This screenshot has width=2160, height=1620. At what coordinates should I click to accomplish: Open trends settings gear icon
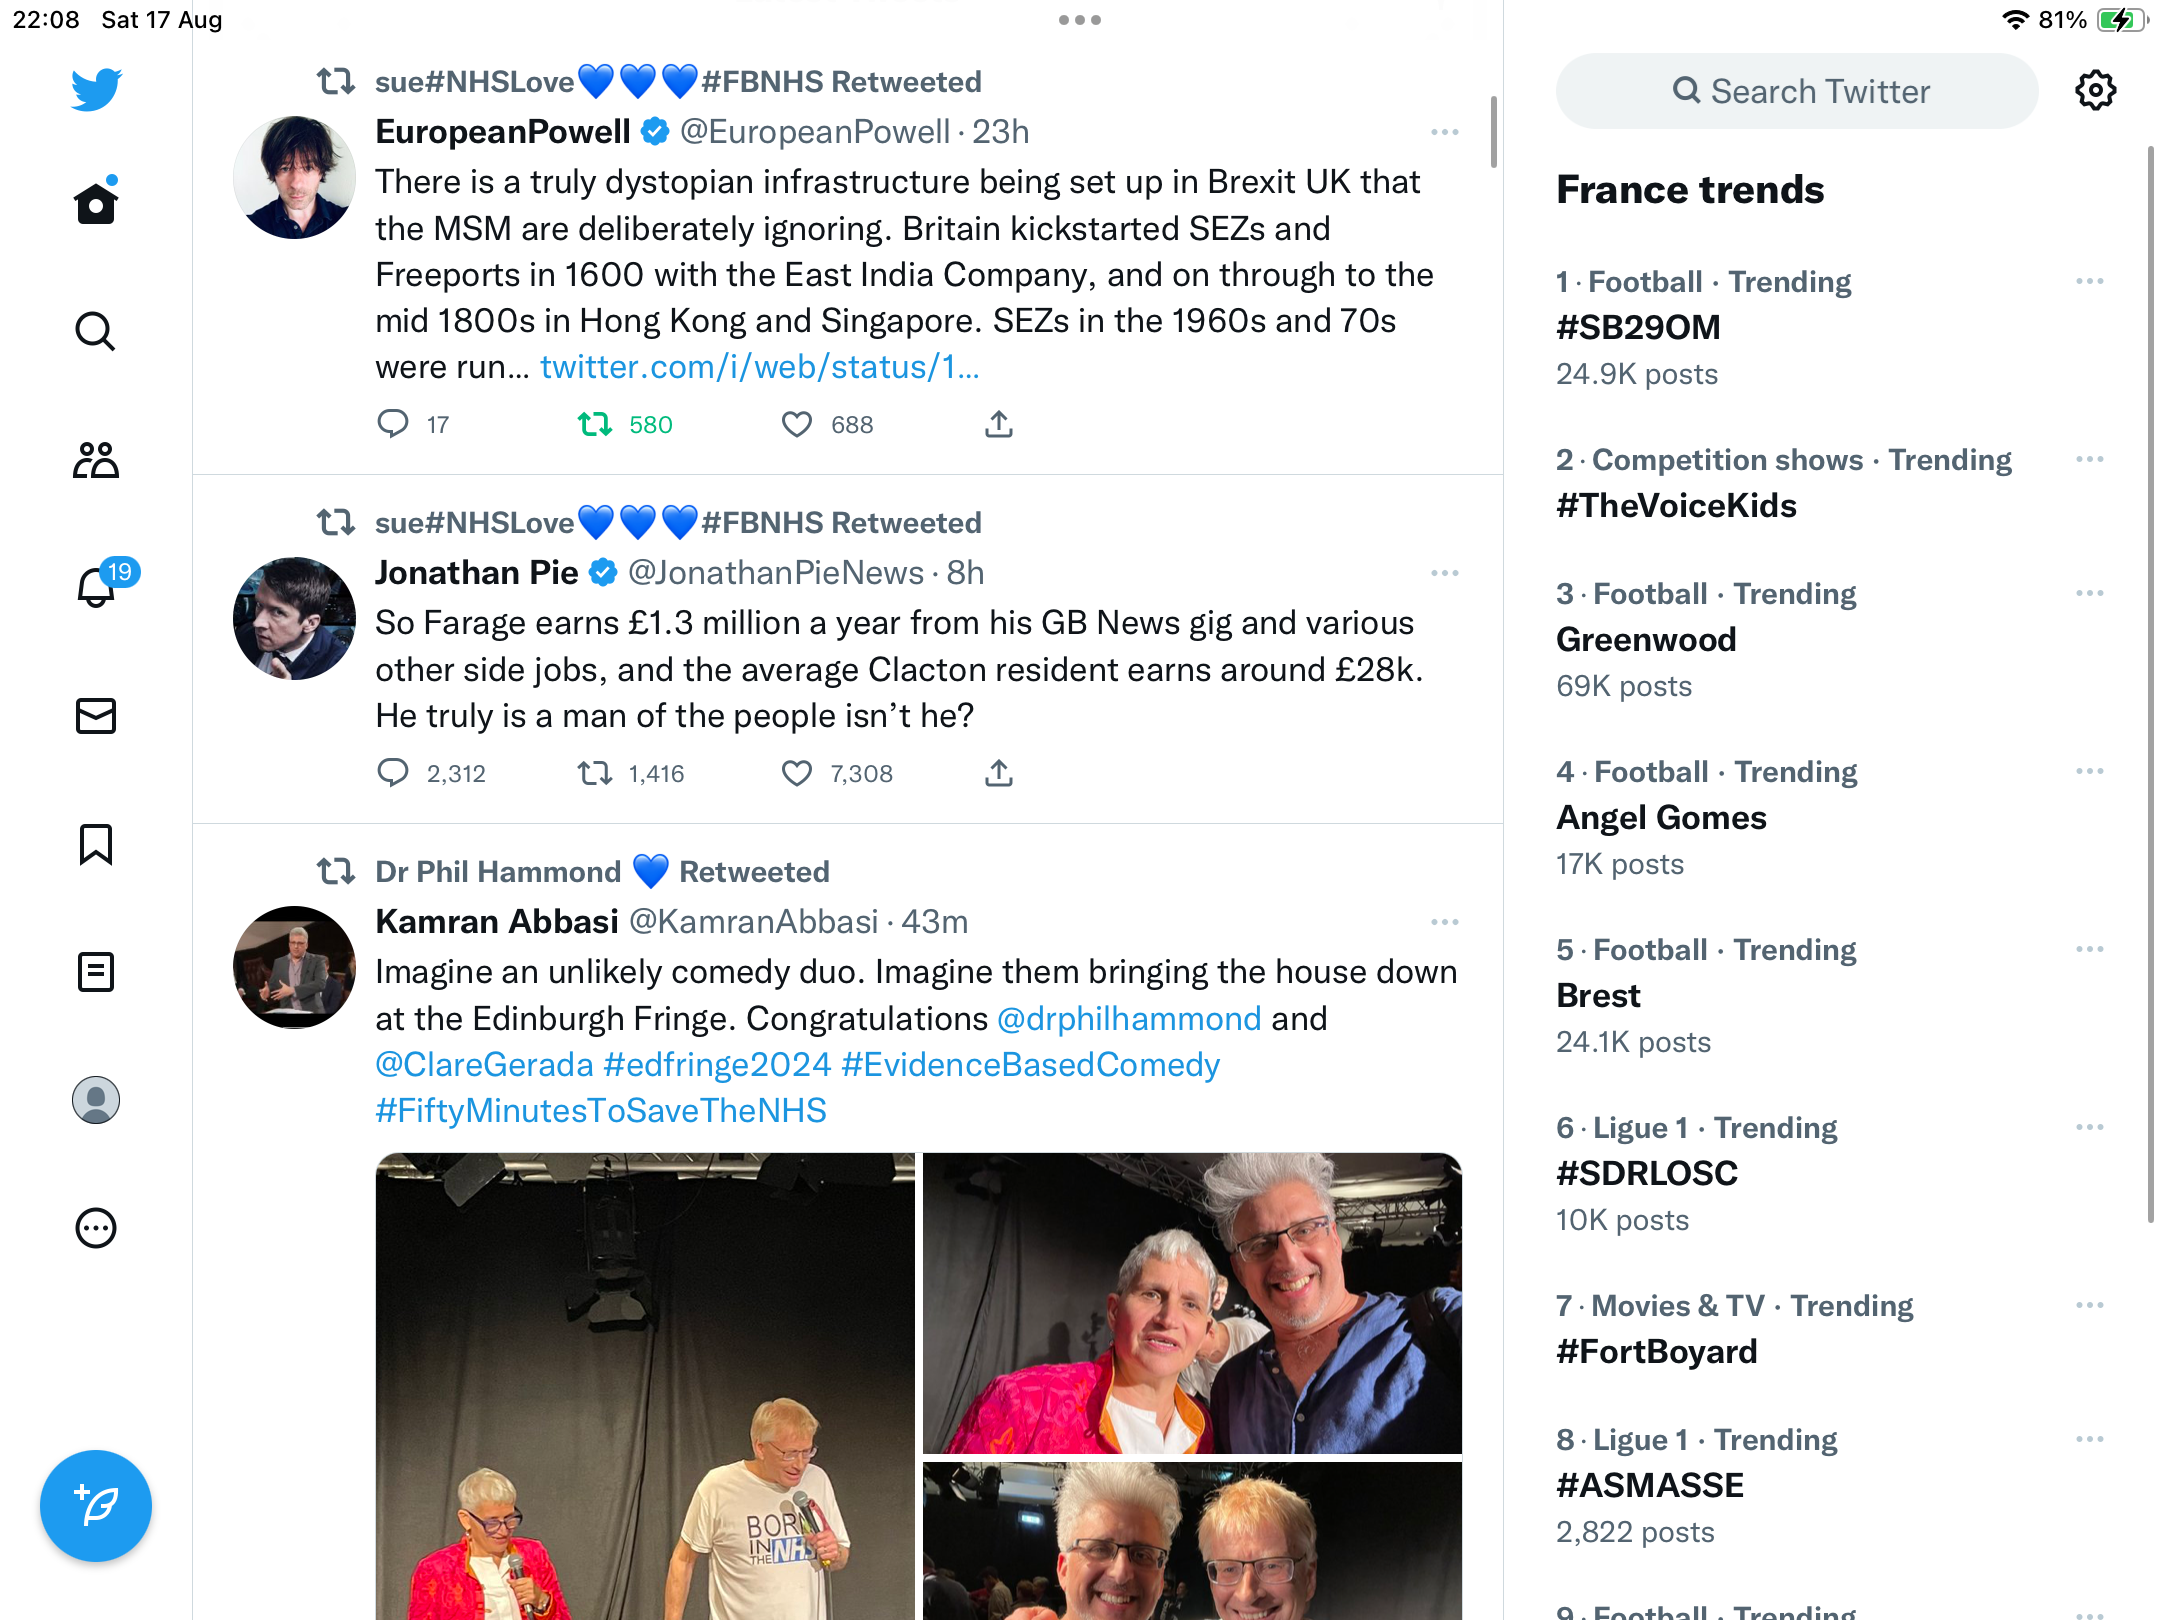[x=2095, y=90]
